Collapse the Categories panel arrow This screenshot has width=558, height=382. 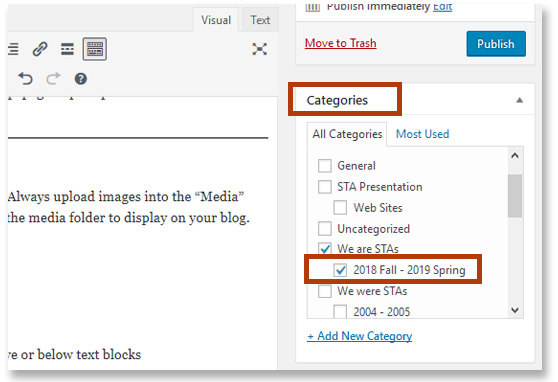point(520,100)
